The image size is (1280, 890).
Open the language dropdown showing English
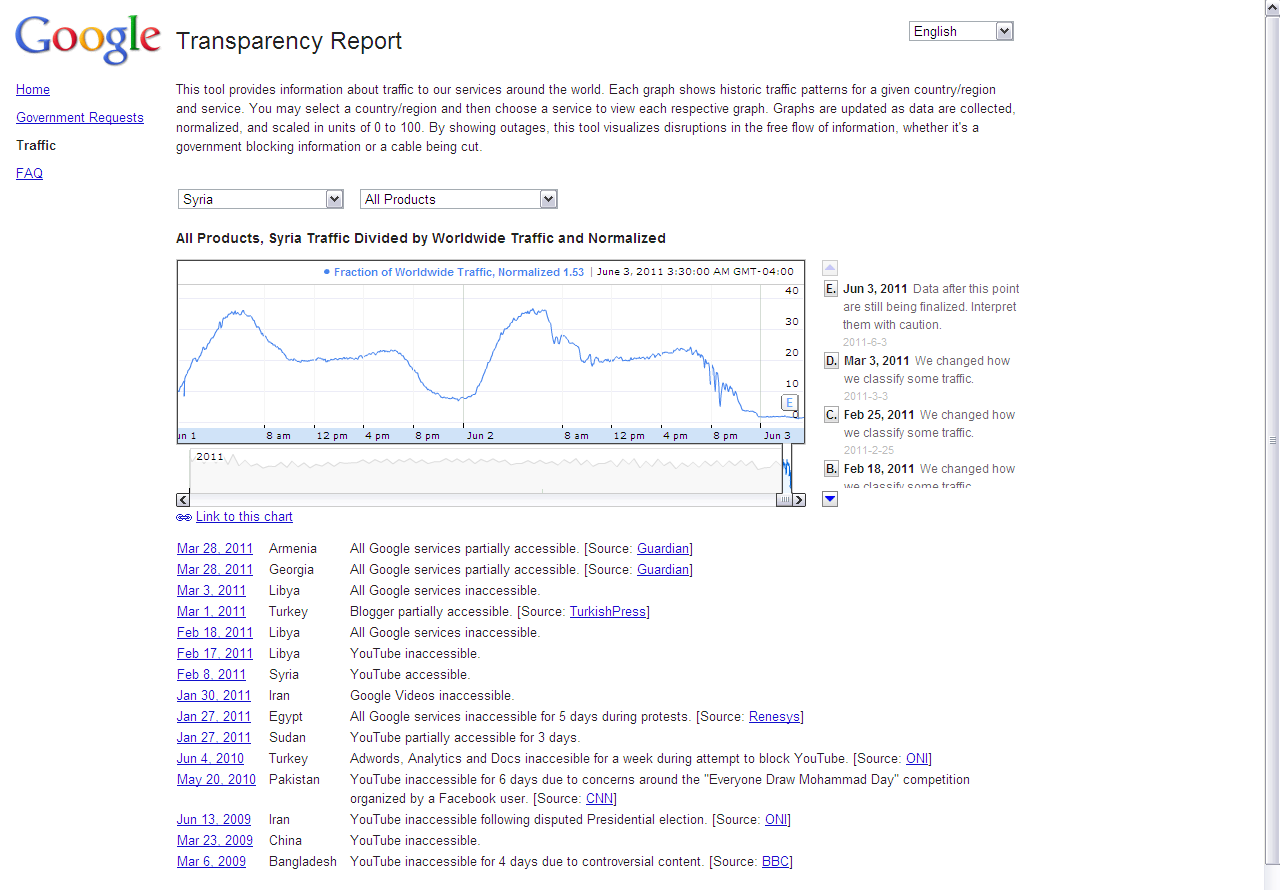point(961,31)
